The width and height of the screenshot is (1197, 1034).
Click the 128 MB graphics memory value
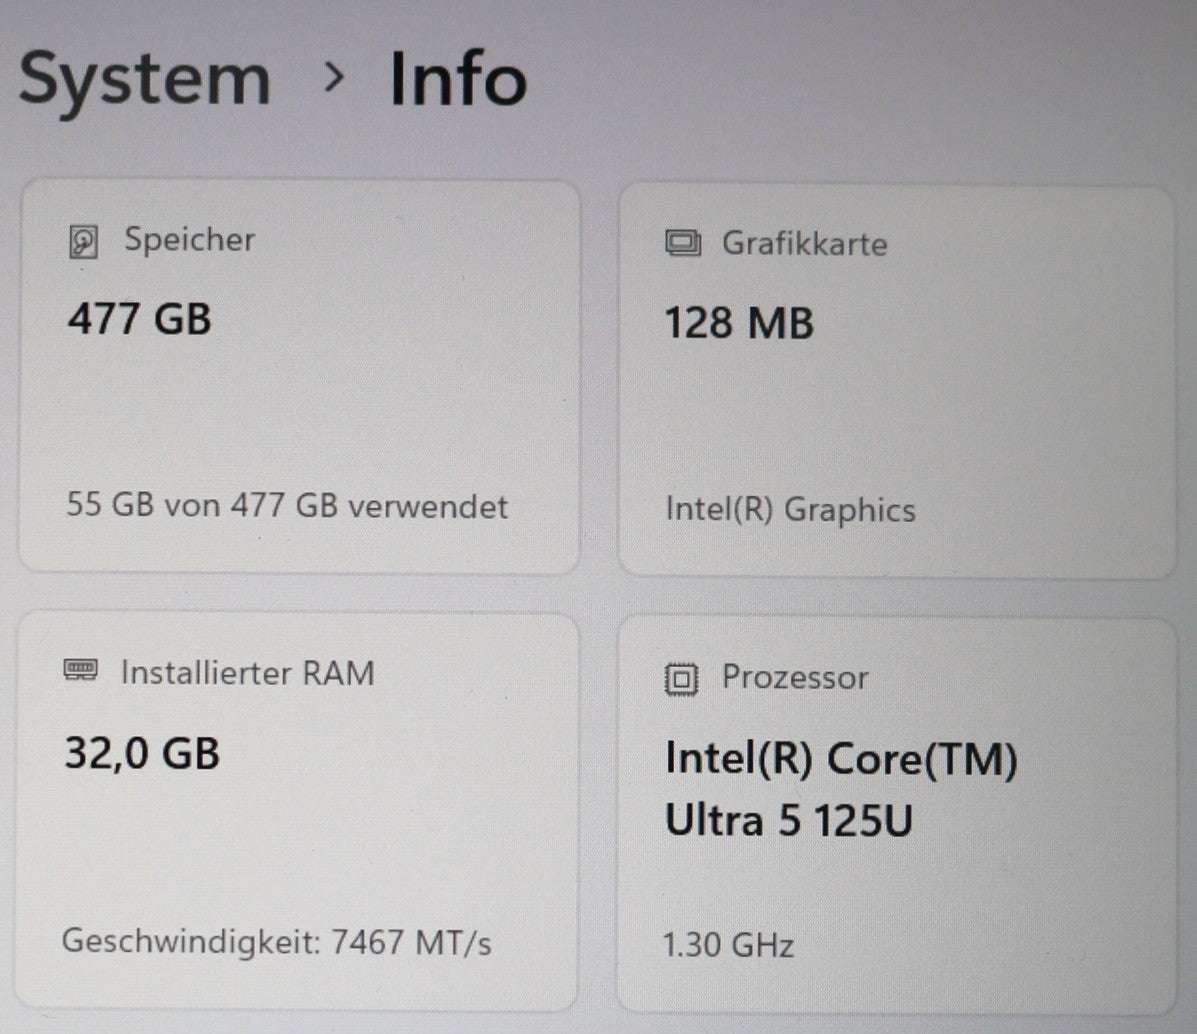point(739,324)
